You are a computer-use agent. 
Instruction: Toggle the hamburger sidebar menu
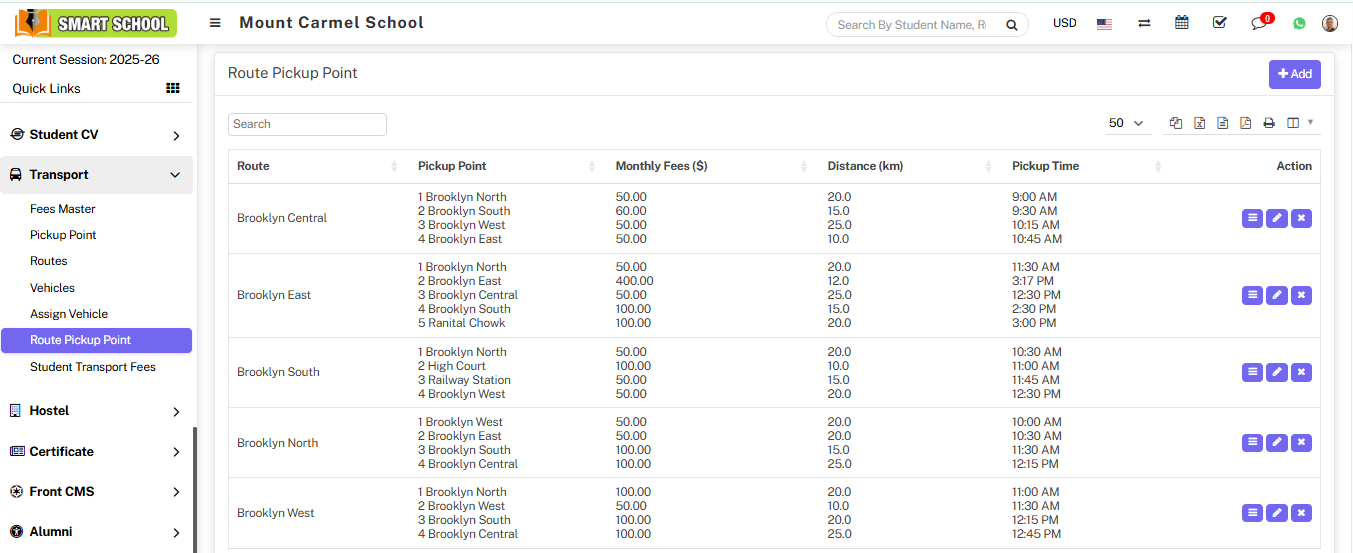pyautogui.click(x=215, y=23)
